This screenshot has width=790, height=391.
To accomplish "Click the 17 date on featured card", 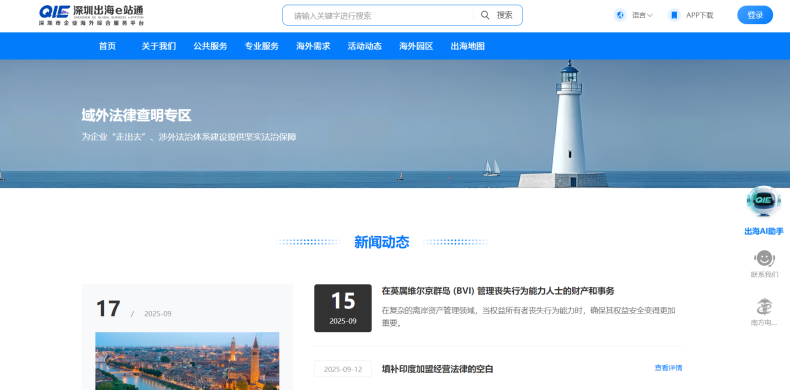I will pyautogui.click(x=108, y=308).
